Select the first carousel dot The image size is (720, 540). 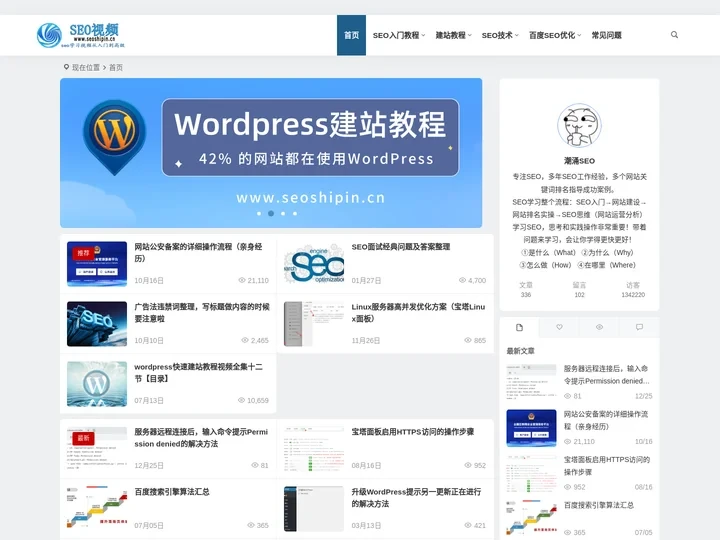point(259,214)
